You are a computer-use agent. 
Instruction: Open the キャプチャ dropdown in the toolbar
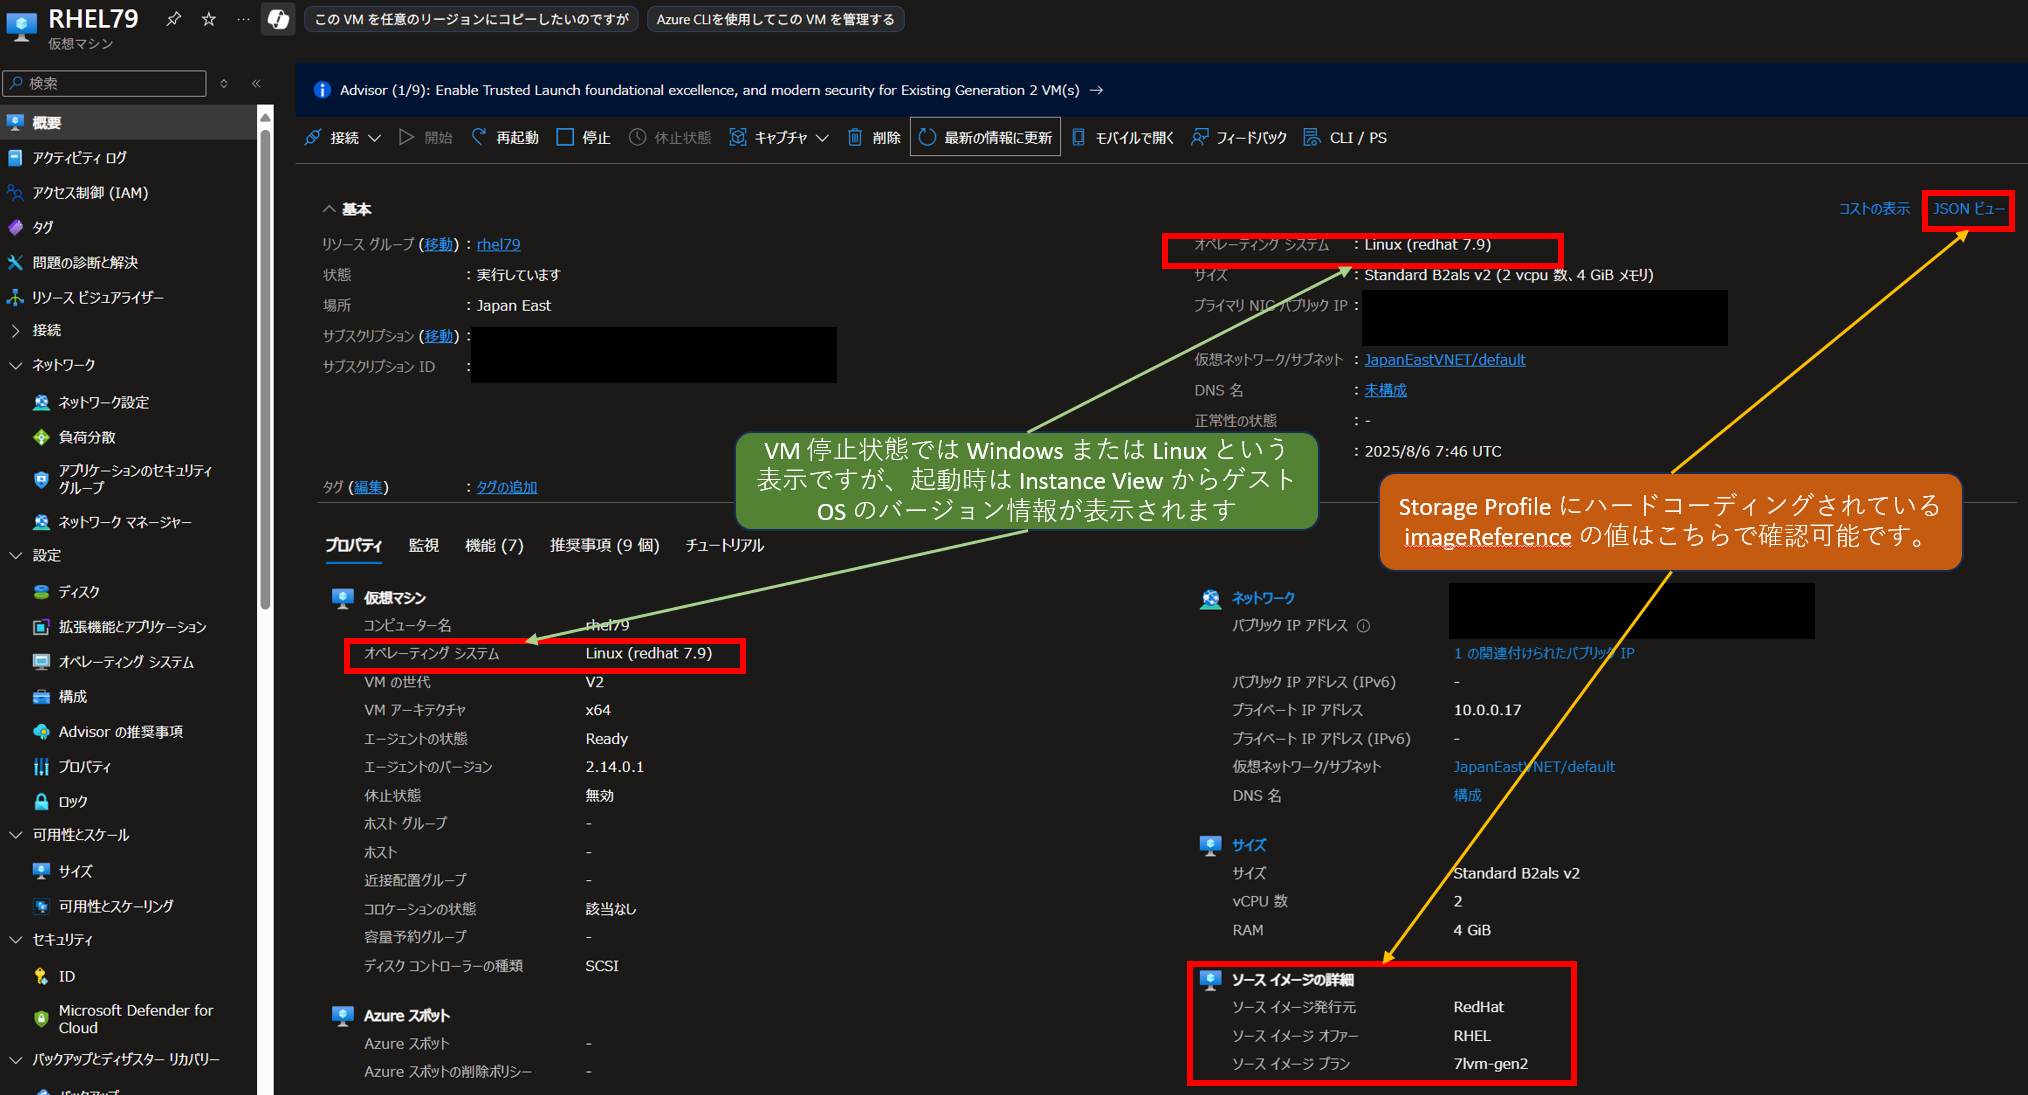click(x=780, y=138)
